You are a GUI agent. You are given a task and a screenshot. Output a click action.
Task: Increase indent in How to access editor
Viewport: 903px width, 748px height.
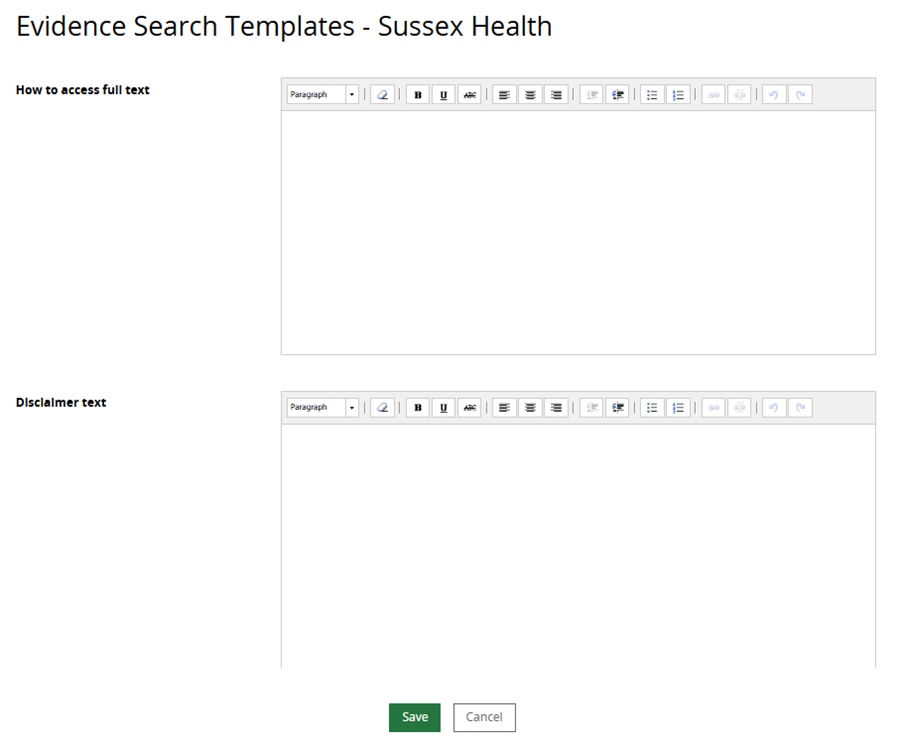click(x=617, y=94)
